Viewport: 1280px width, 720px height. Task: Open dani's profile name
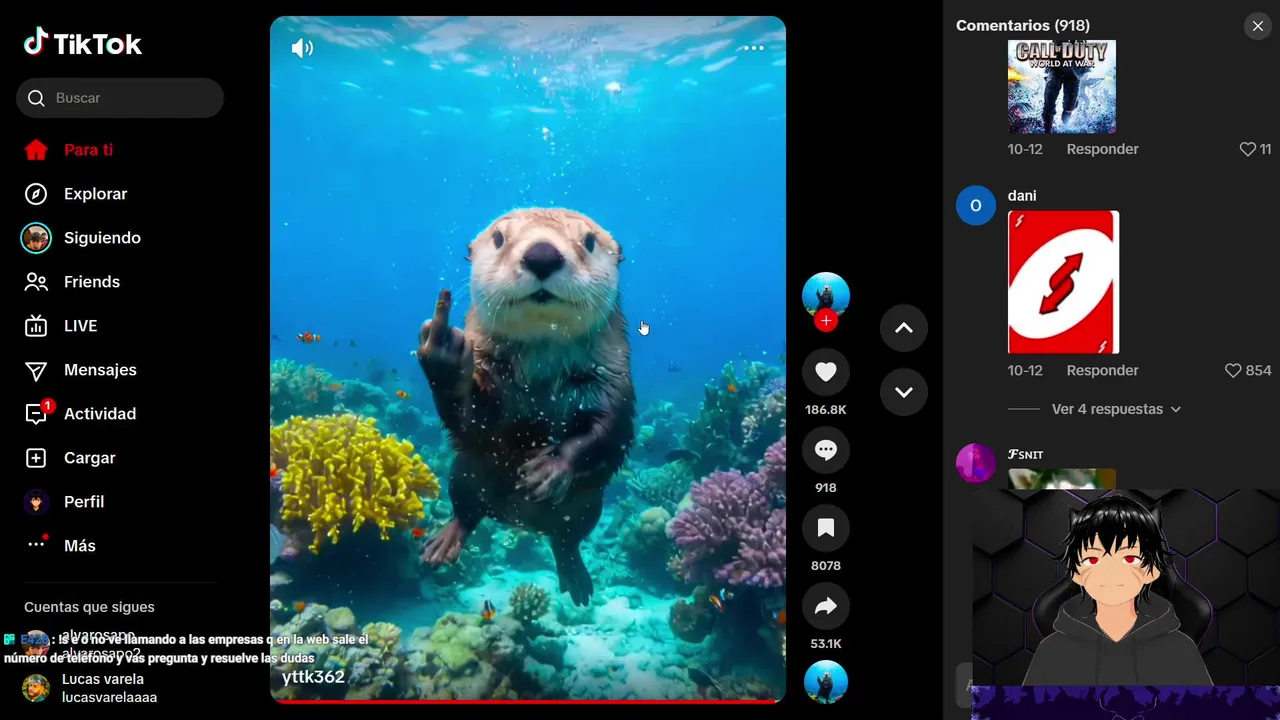(x=1022, y=196)
